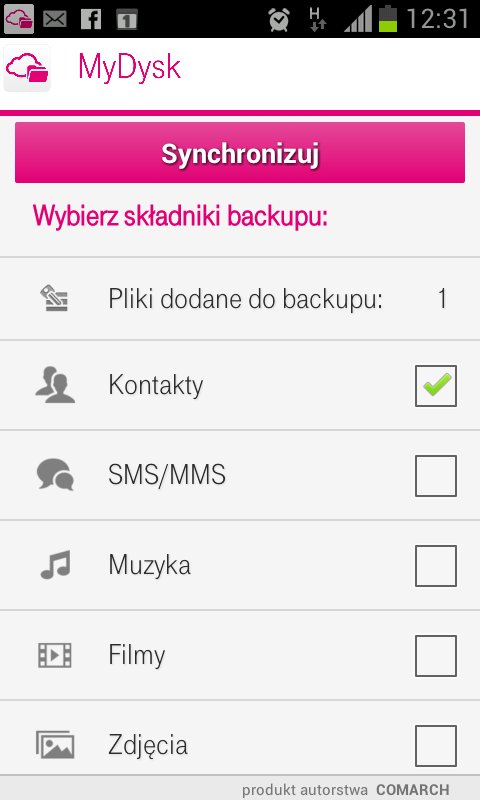
Task: Open Pliki dodane do backupu row
Action: (240, 298)
